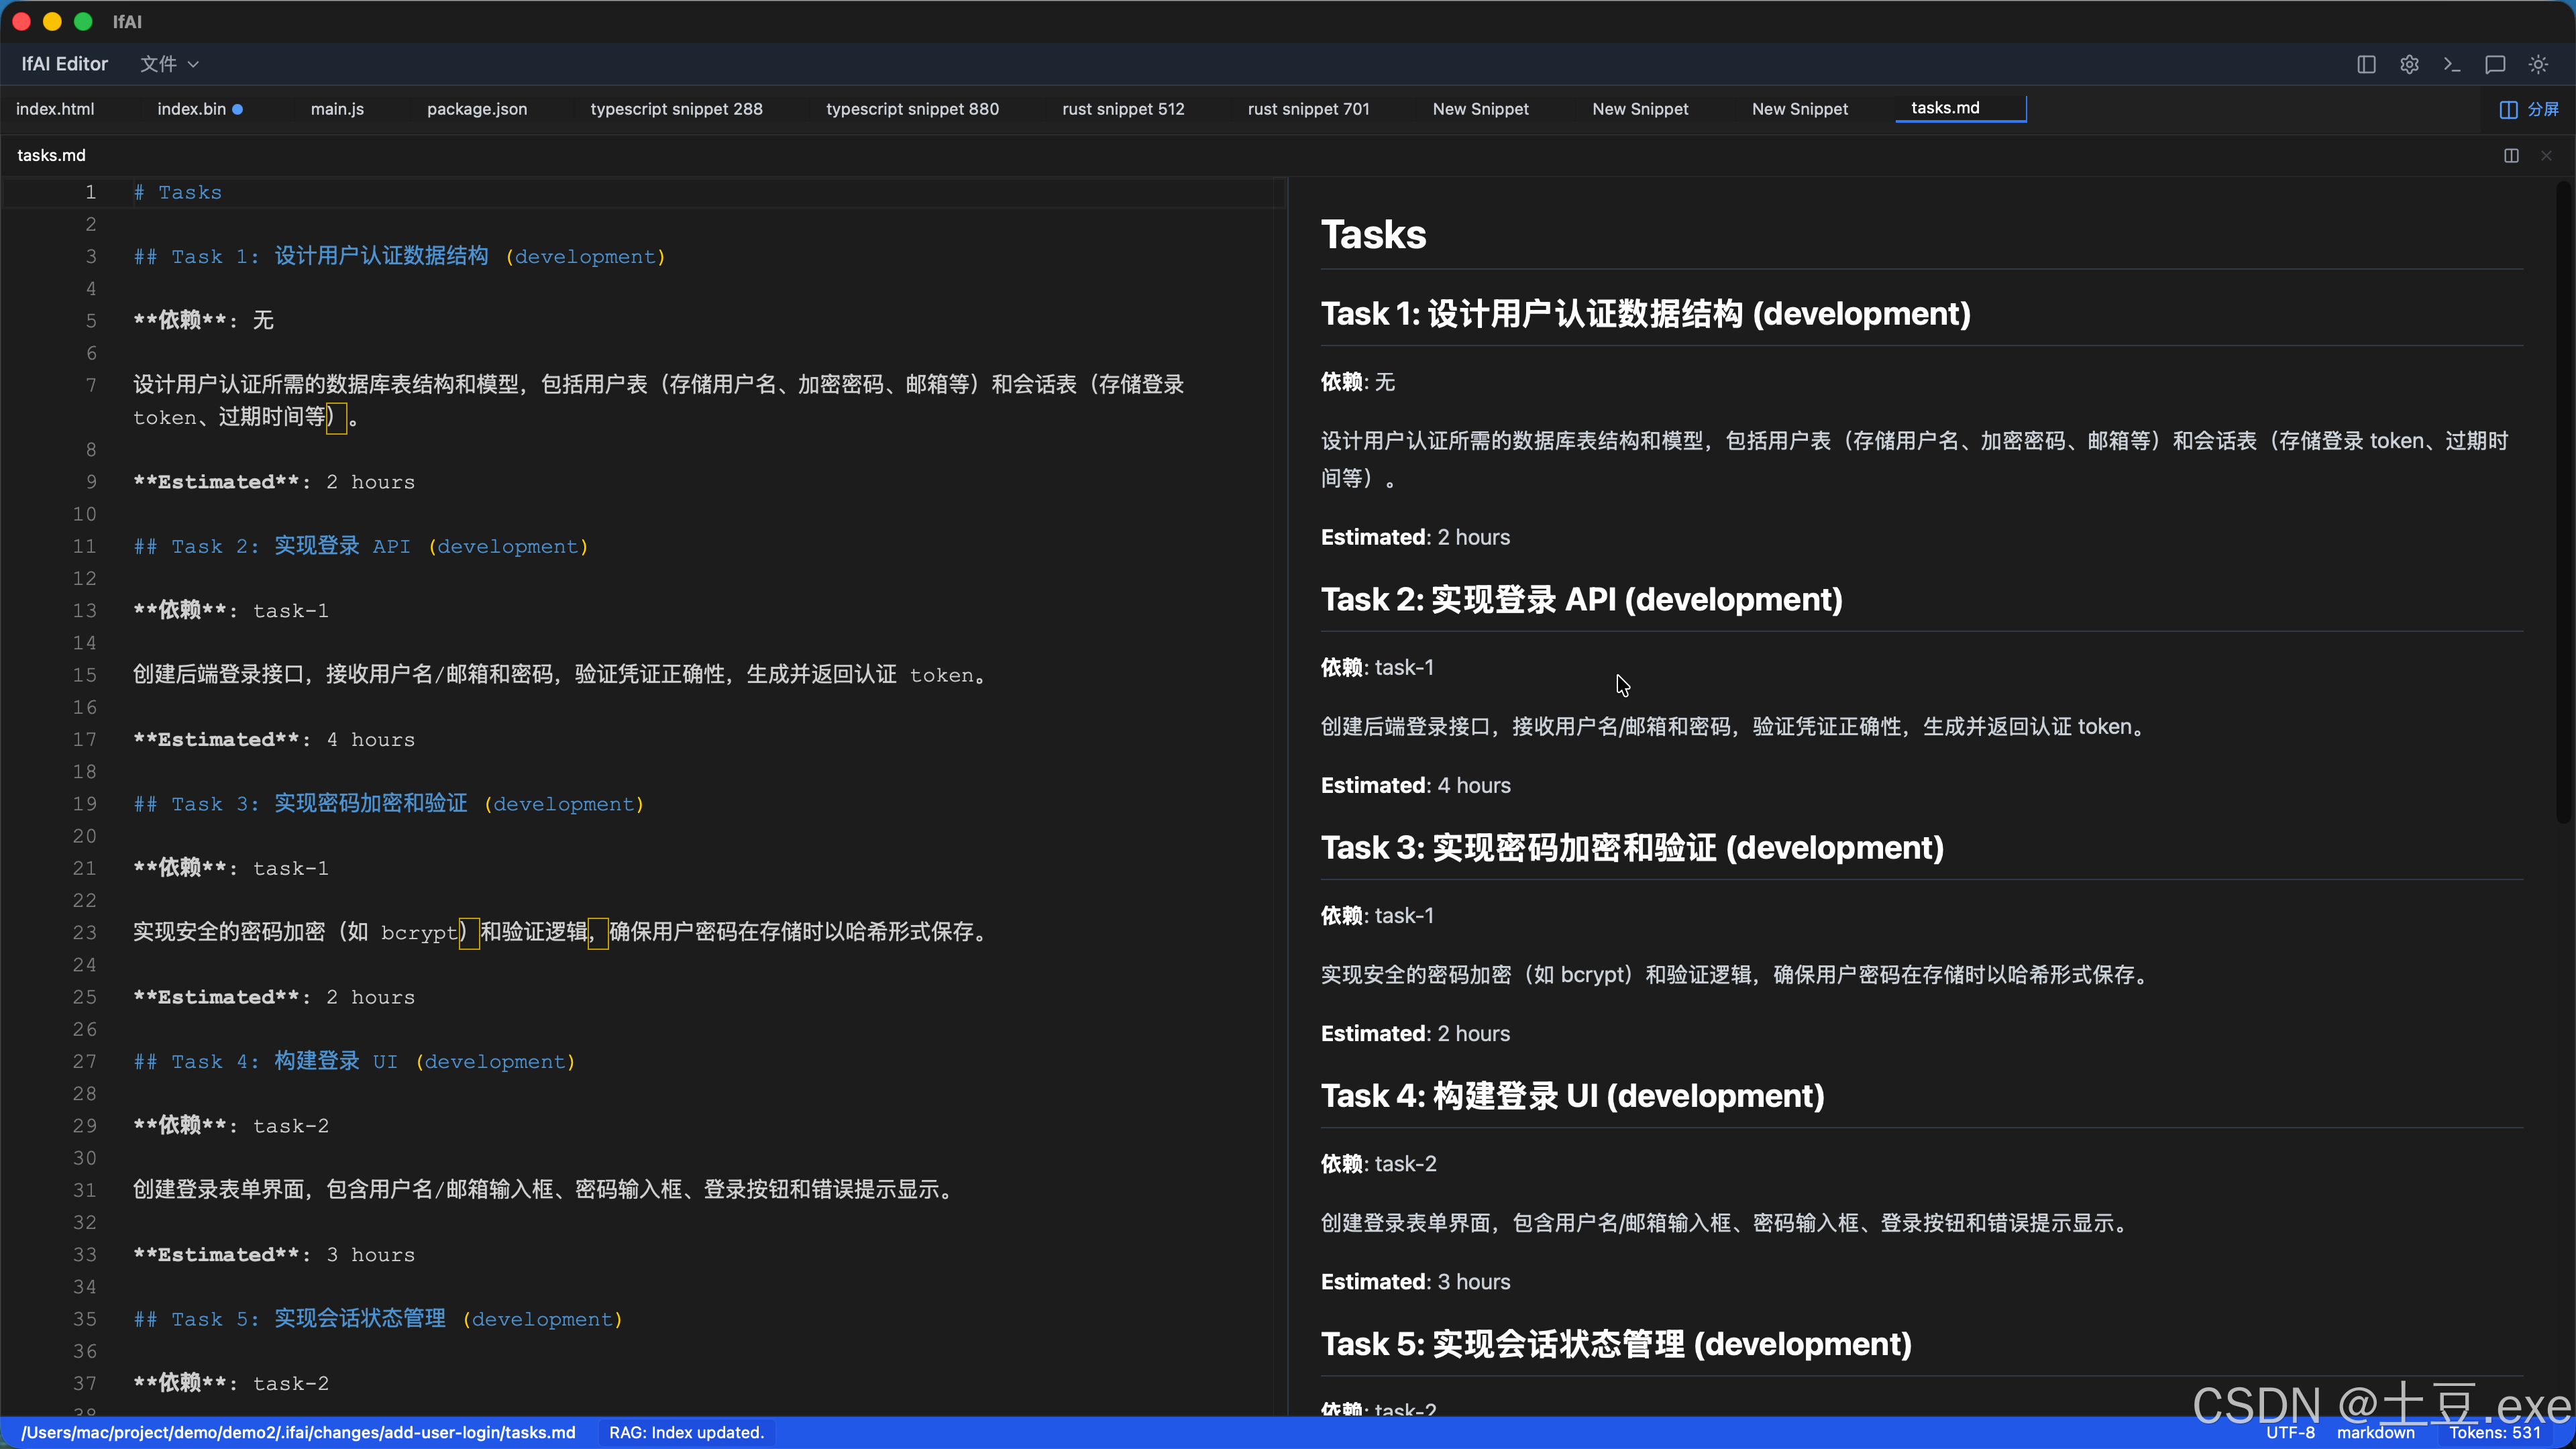Click the IfAI Editor title label
The image size is (2576, 1449).
65,64
